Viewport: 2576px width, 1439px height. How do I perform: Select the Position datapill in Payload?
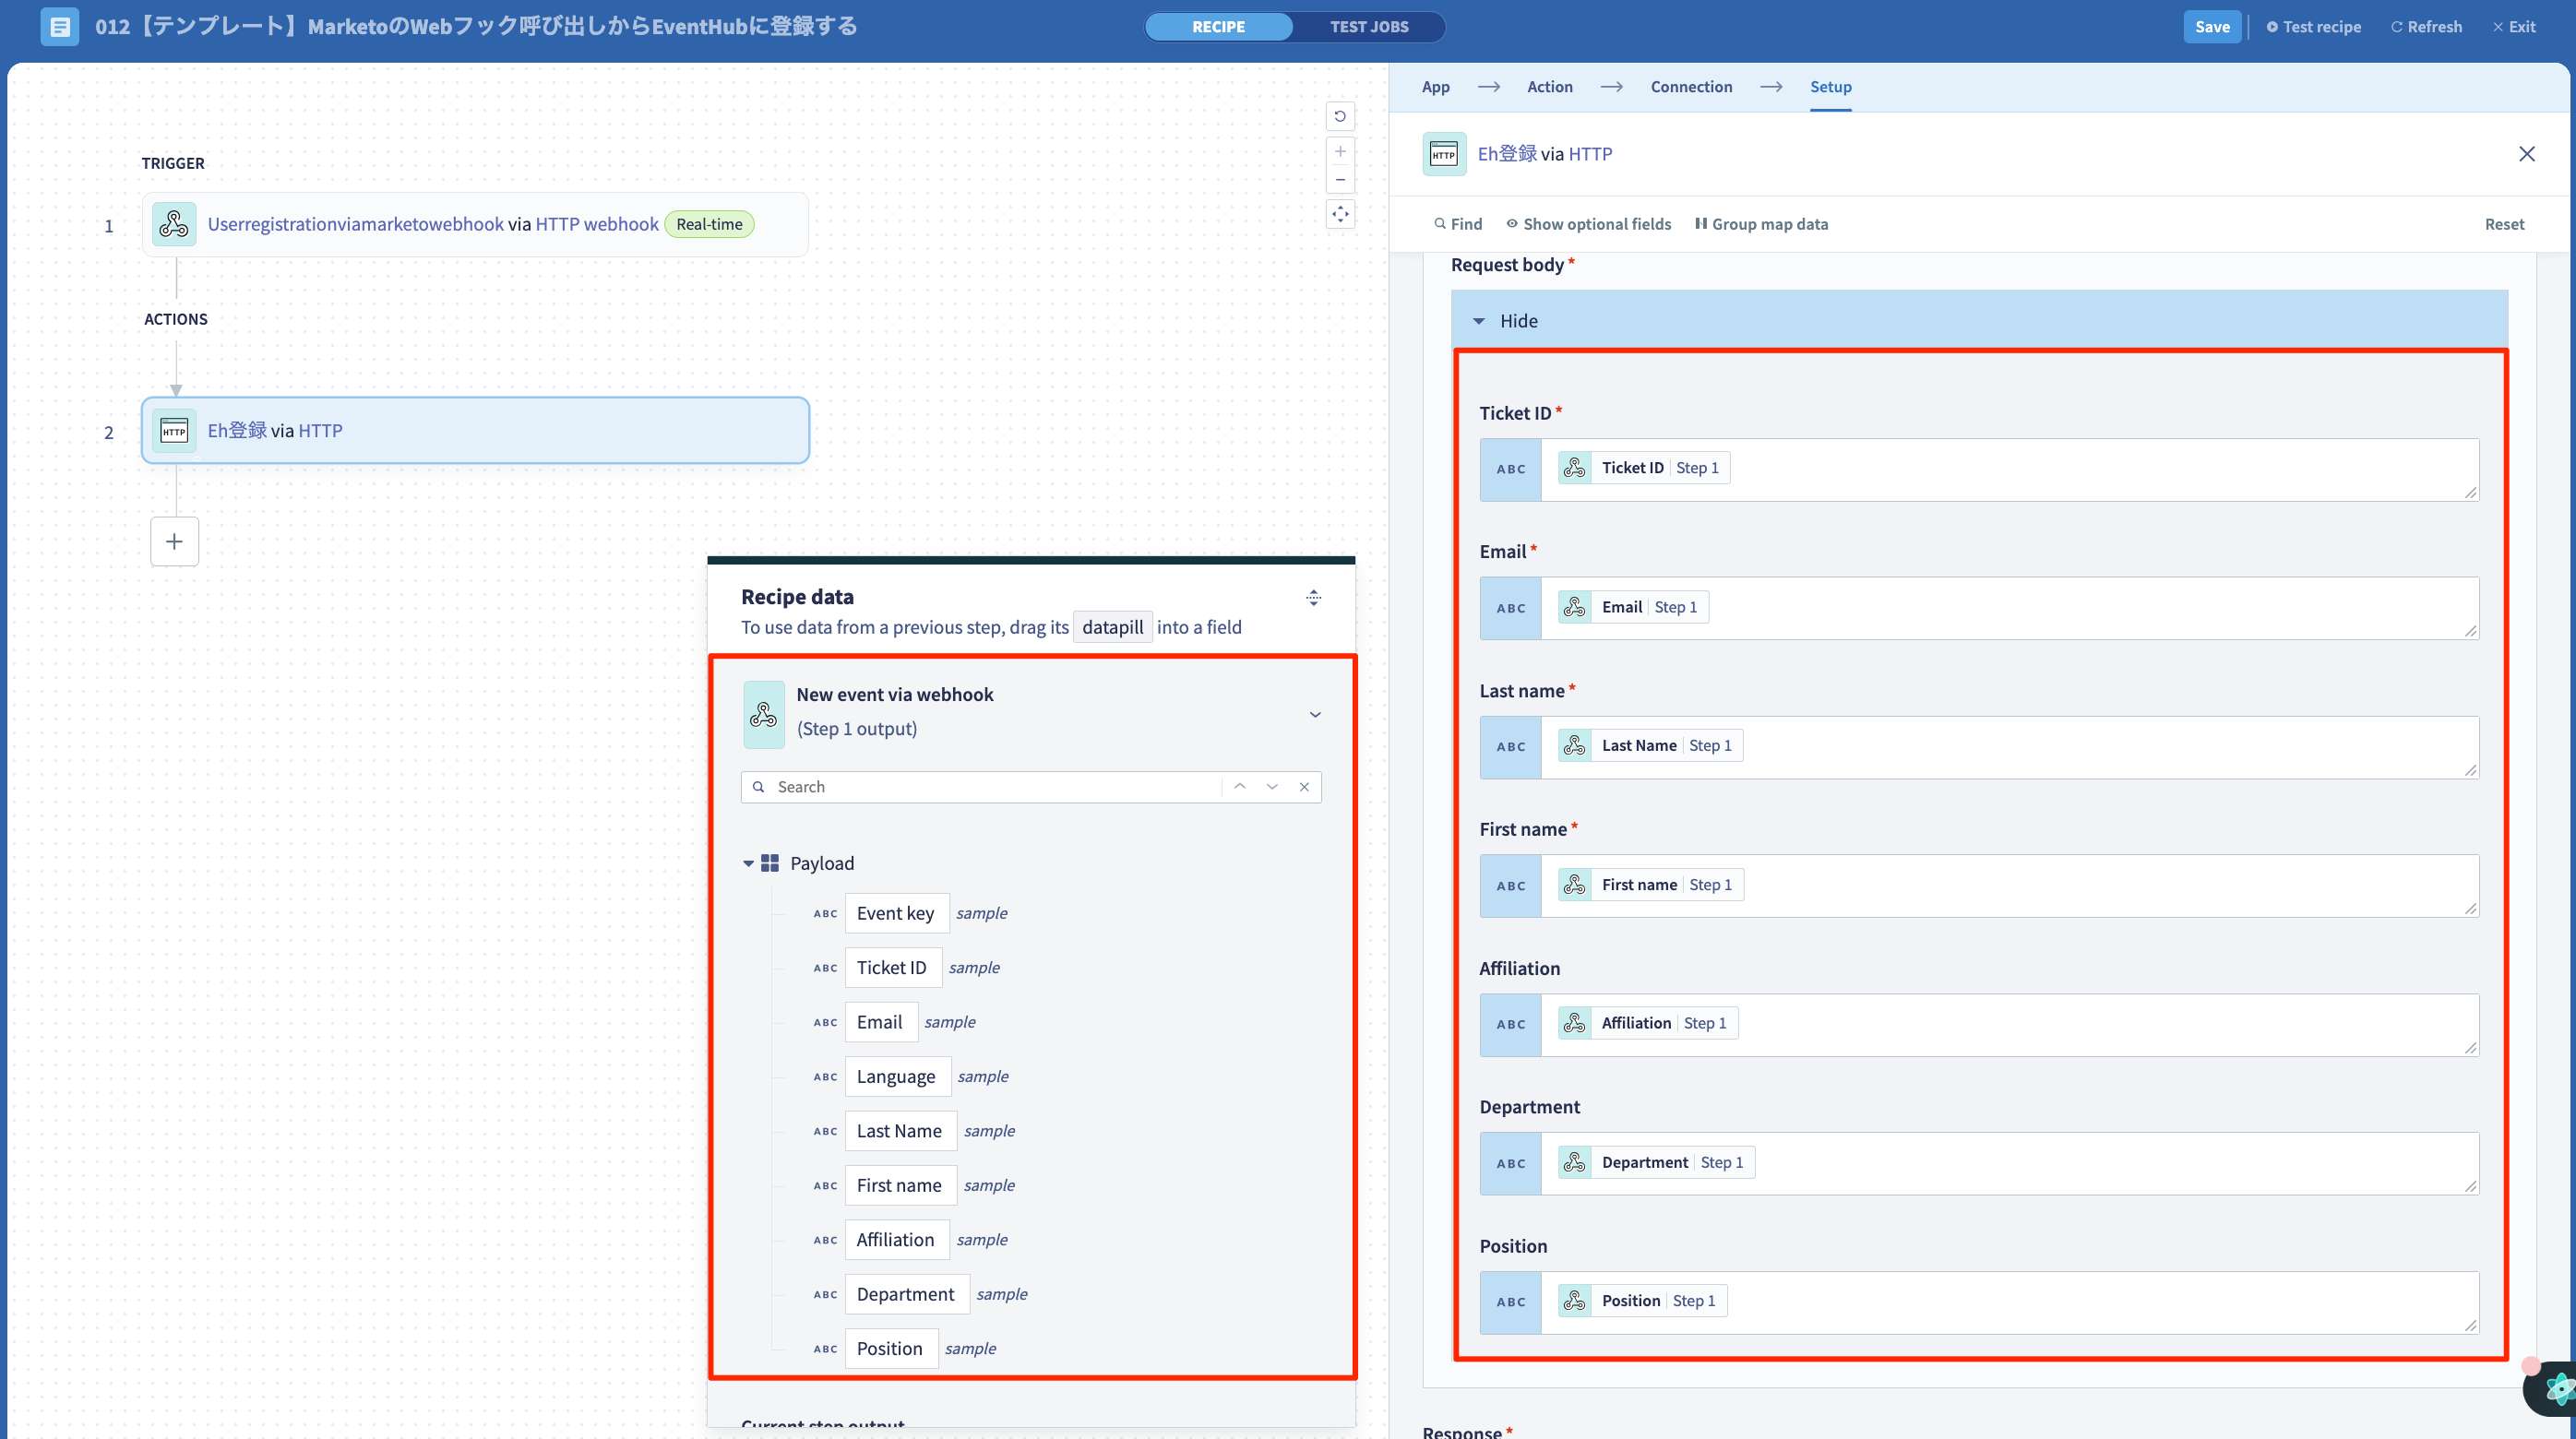point(890,1348)
